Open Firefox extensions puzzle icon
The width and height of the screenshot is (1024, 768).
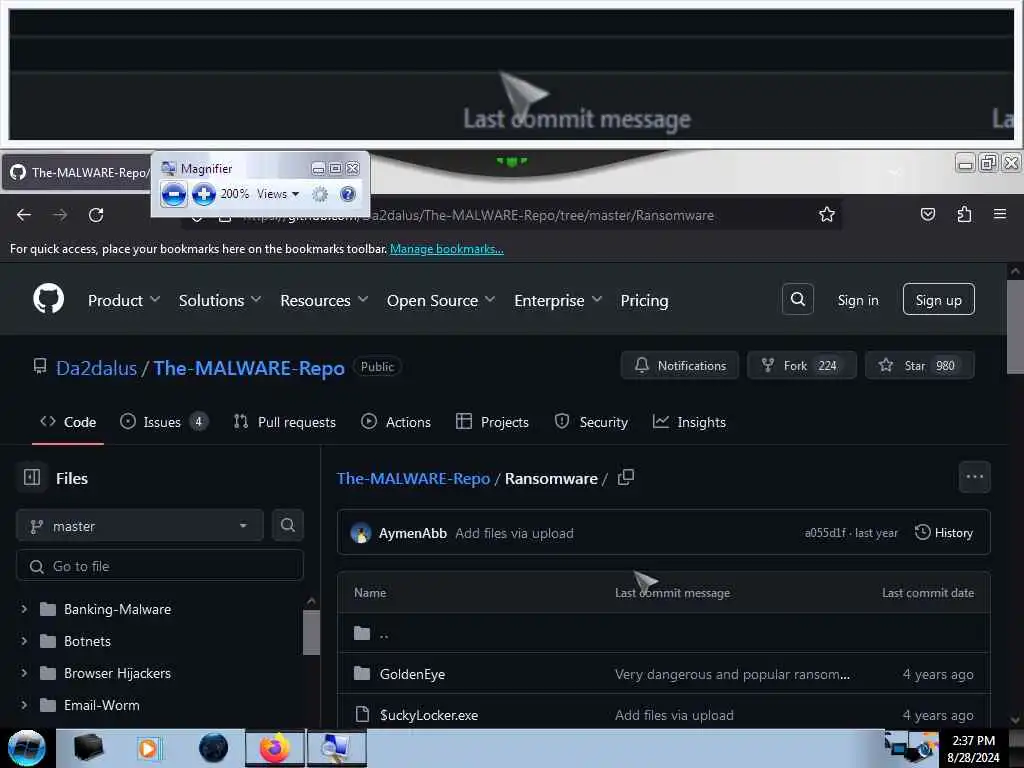[x=964, y=214]
